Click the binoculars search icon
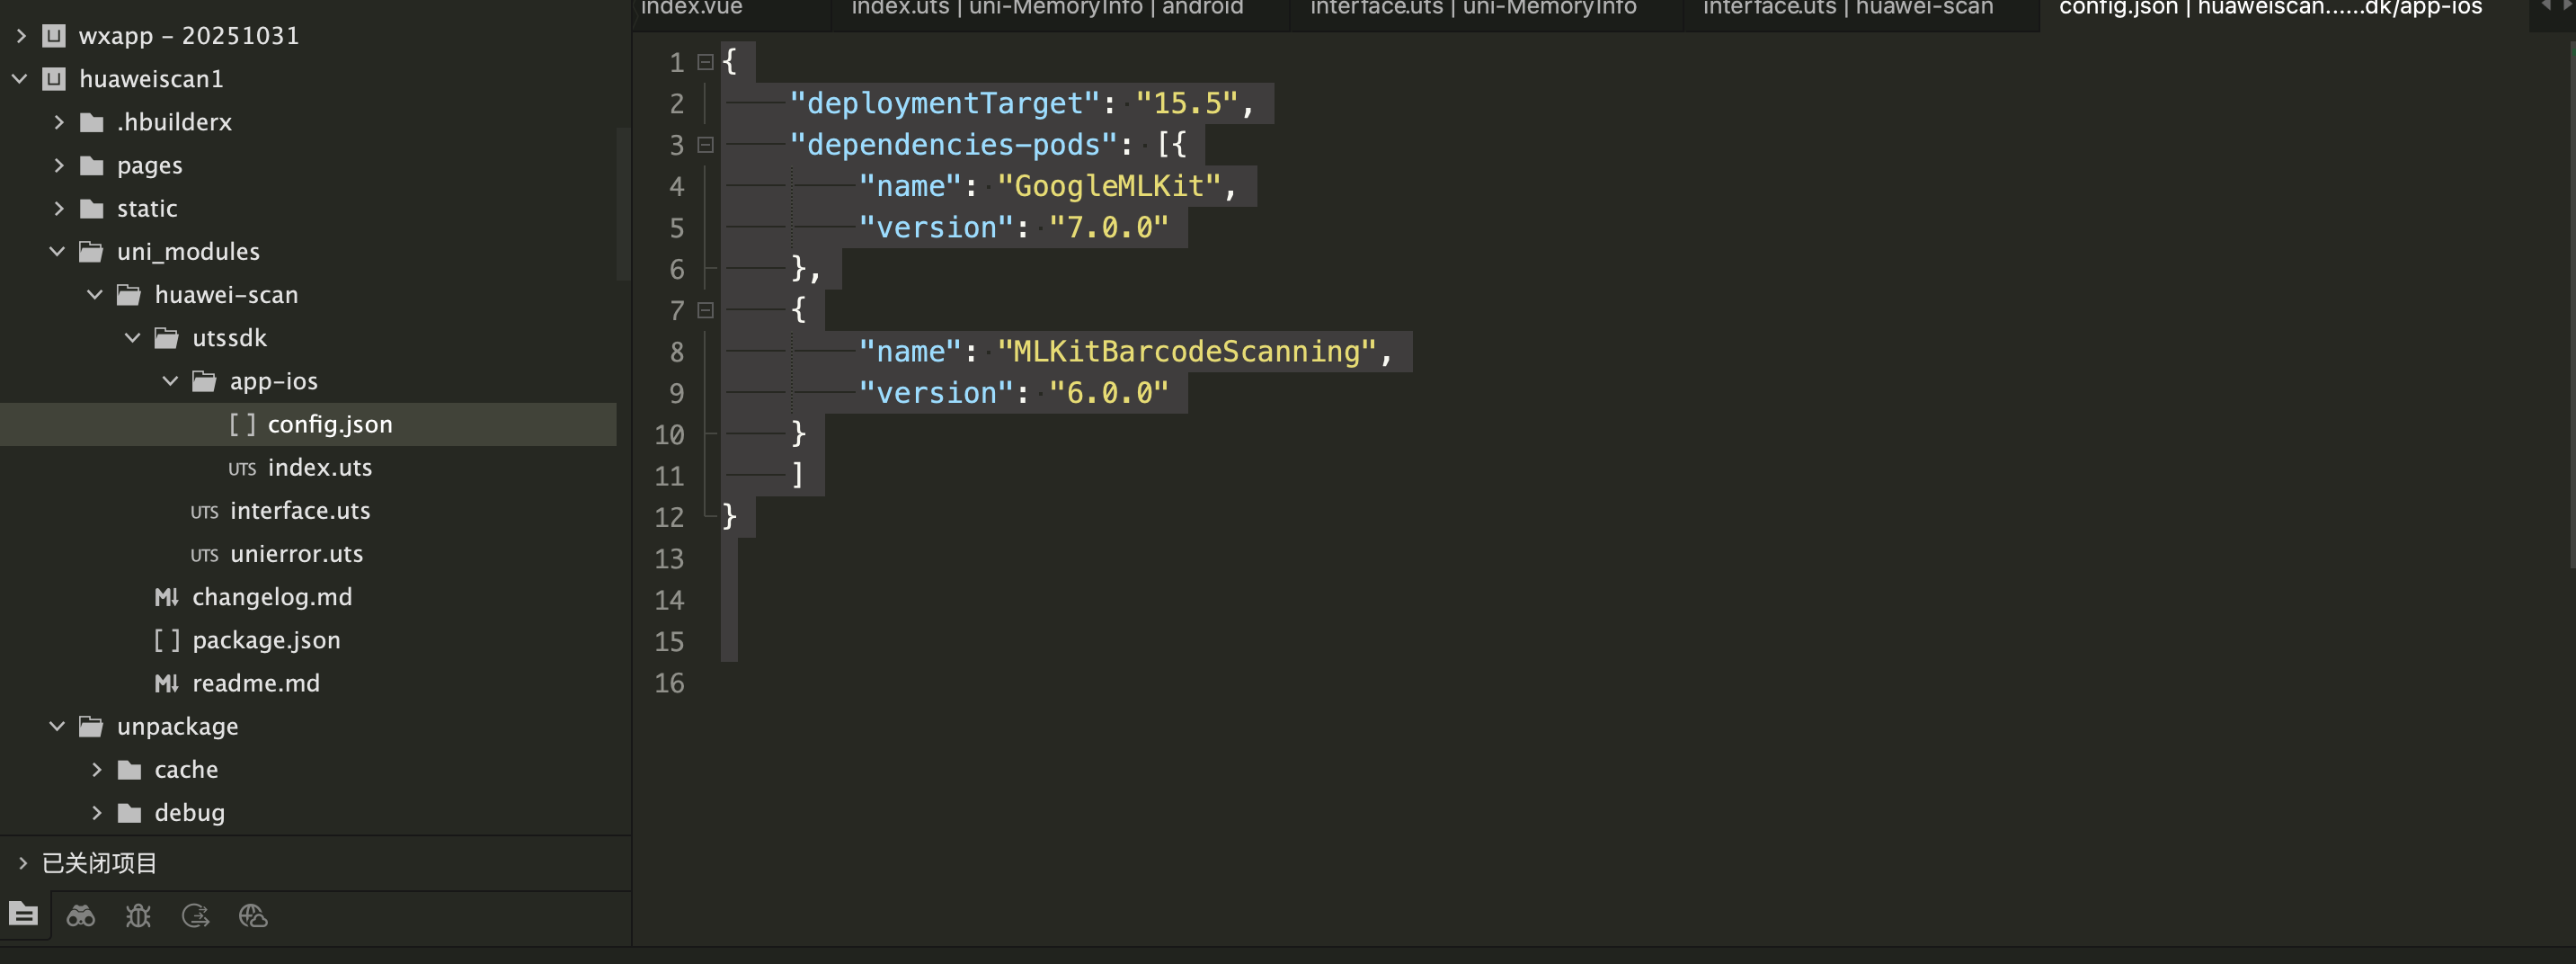The width and height of the screenshot is (2576, 964). (x=81, y=915)
